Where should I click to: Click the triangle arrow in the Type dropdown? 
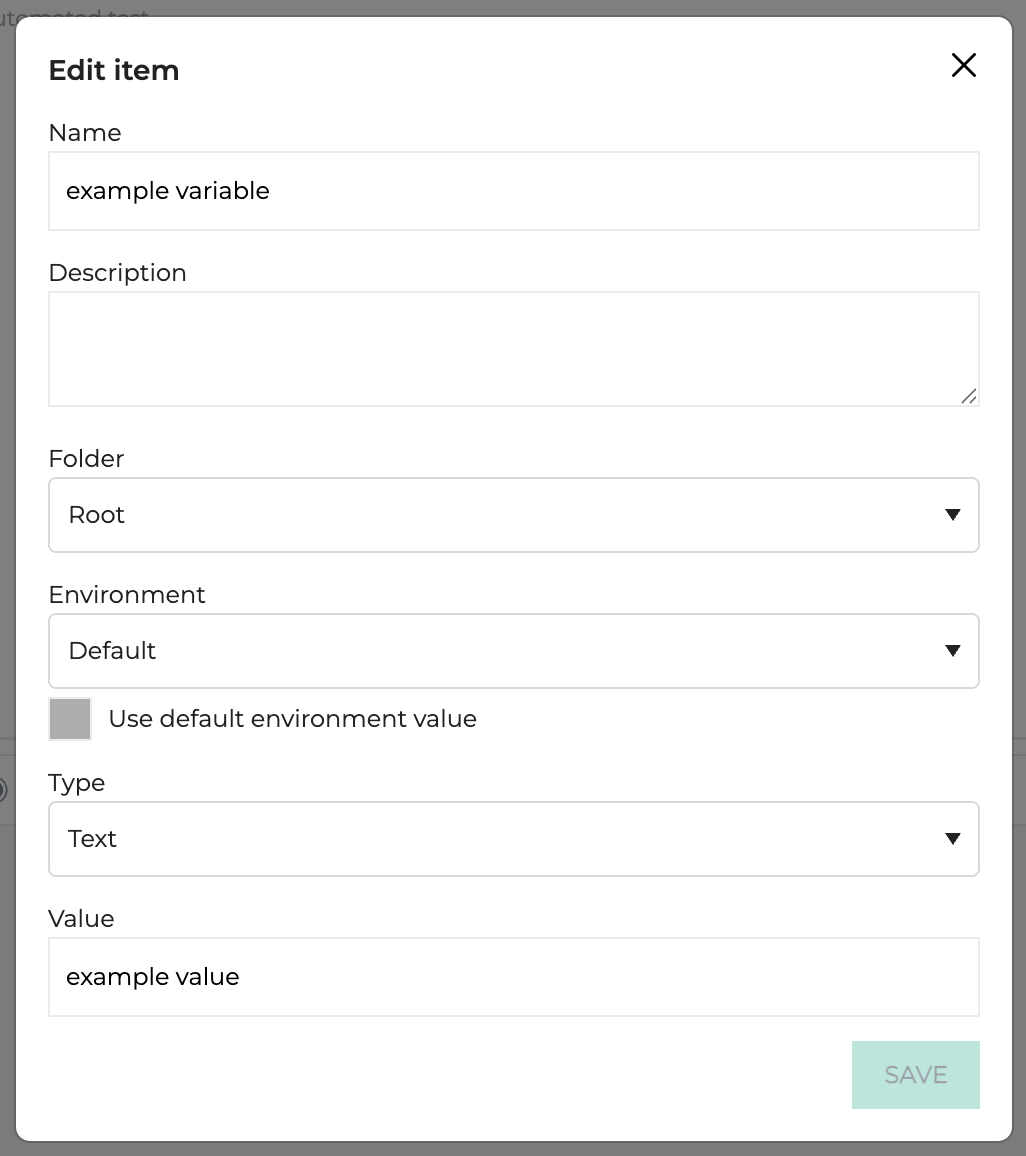click(x=952, y=838)
